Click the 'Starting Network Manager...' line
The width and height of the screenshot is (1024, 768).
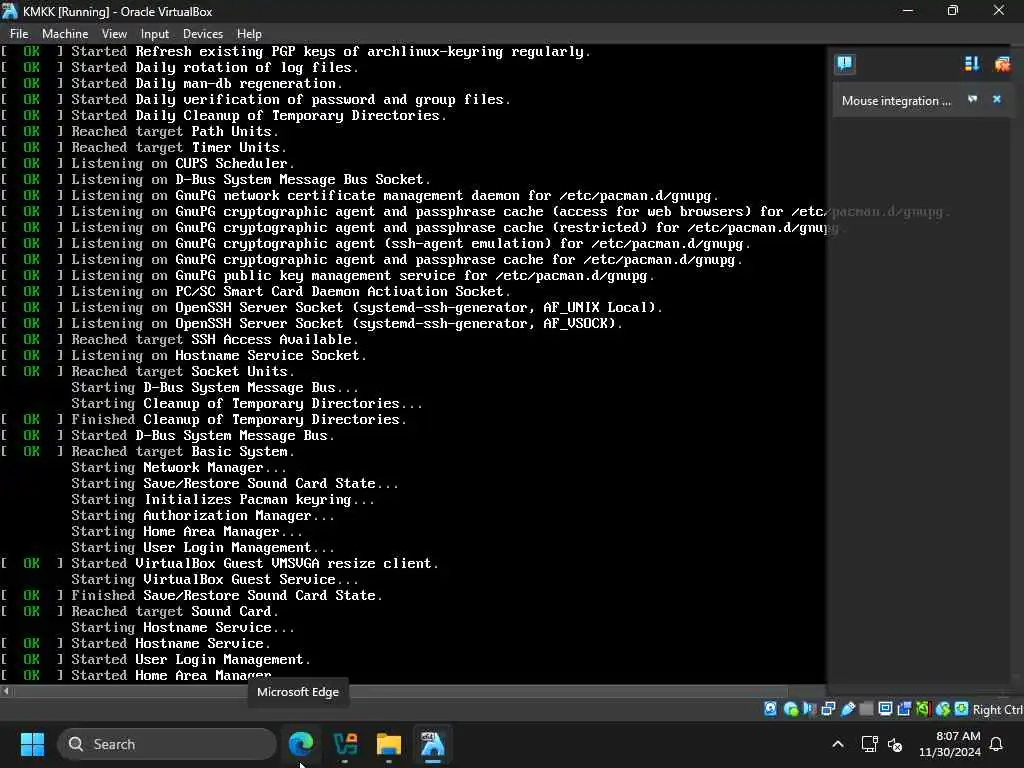click(178, 468)
